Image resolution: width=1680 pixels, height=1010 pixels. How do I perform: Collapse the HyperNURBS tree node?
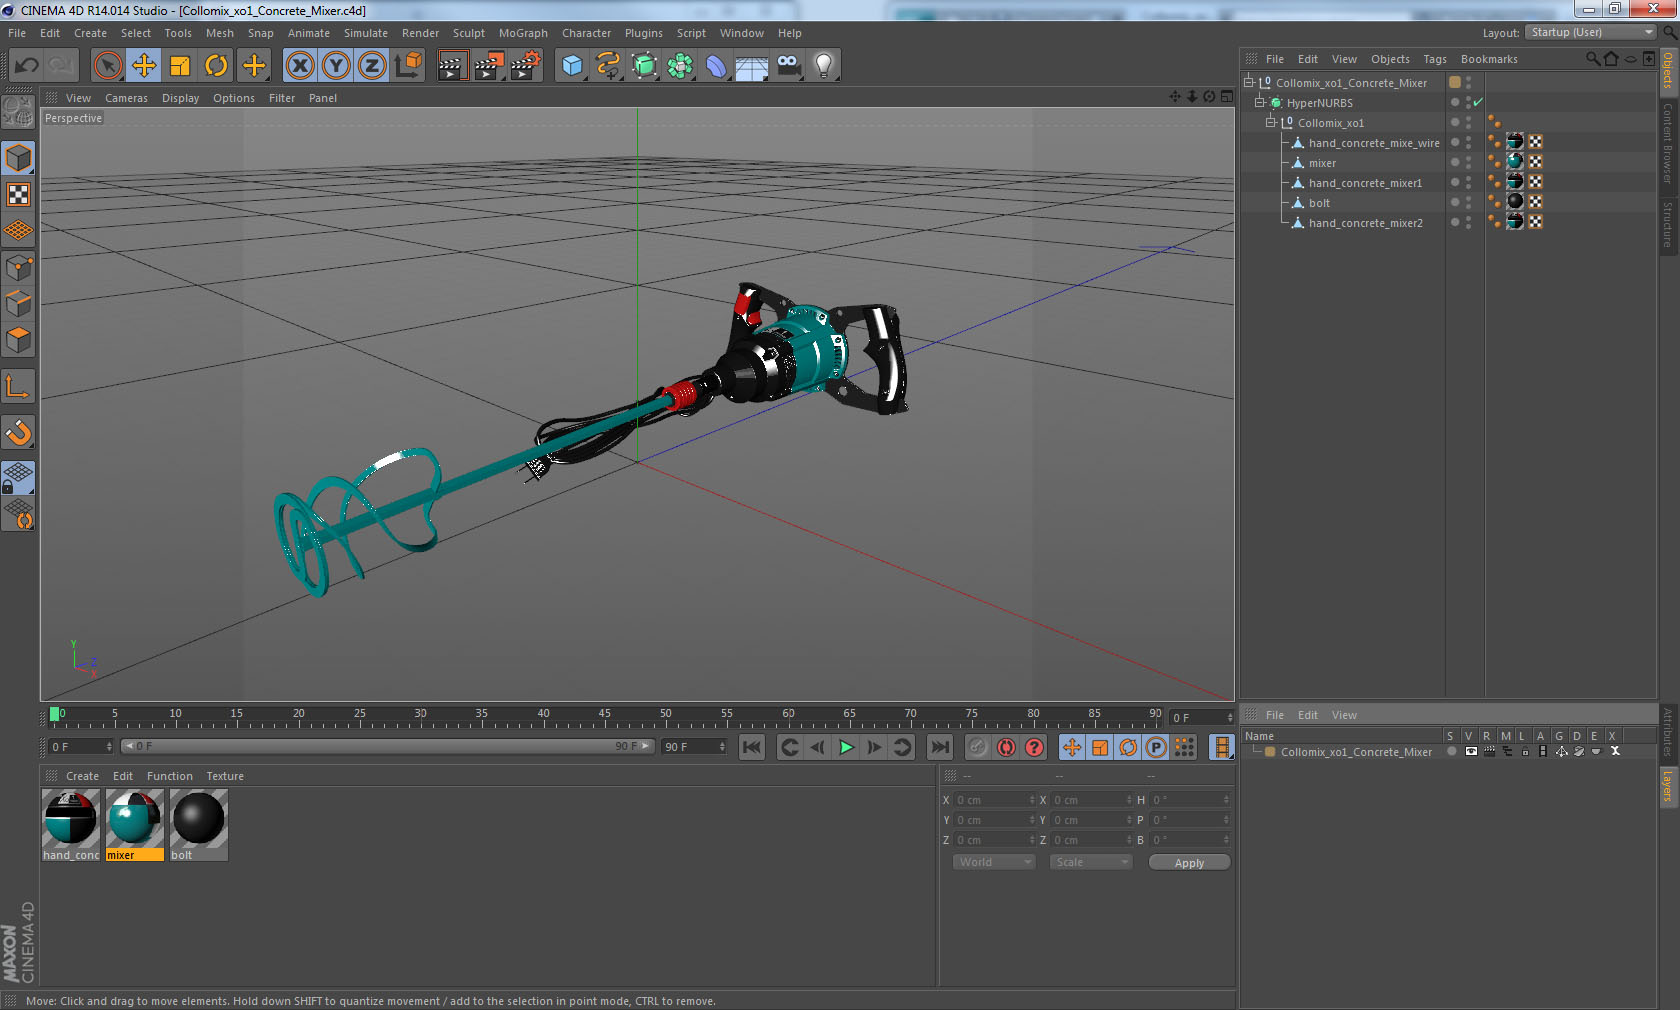1260,102
